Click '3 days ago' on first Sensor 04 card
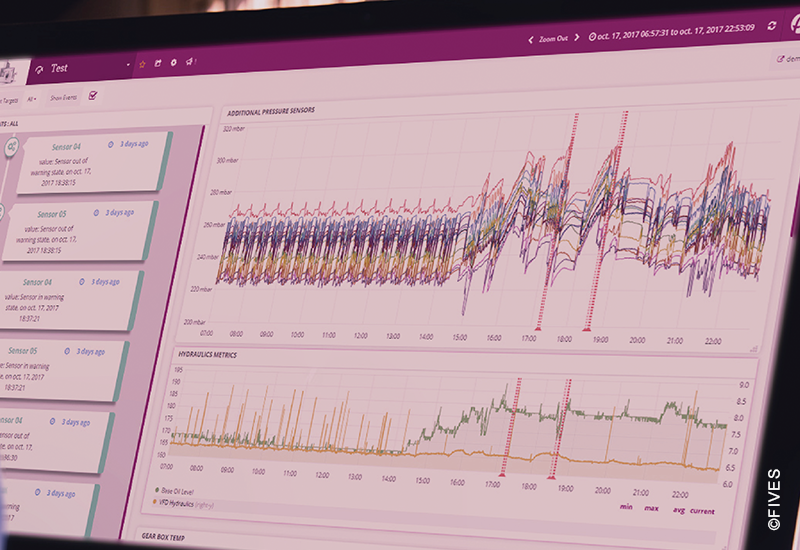 [134, 144]
